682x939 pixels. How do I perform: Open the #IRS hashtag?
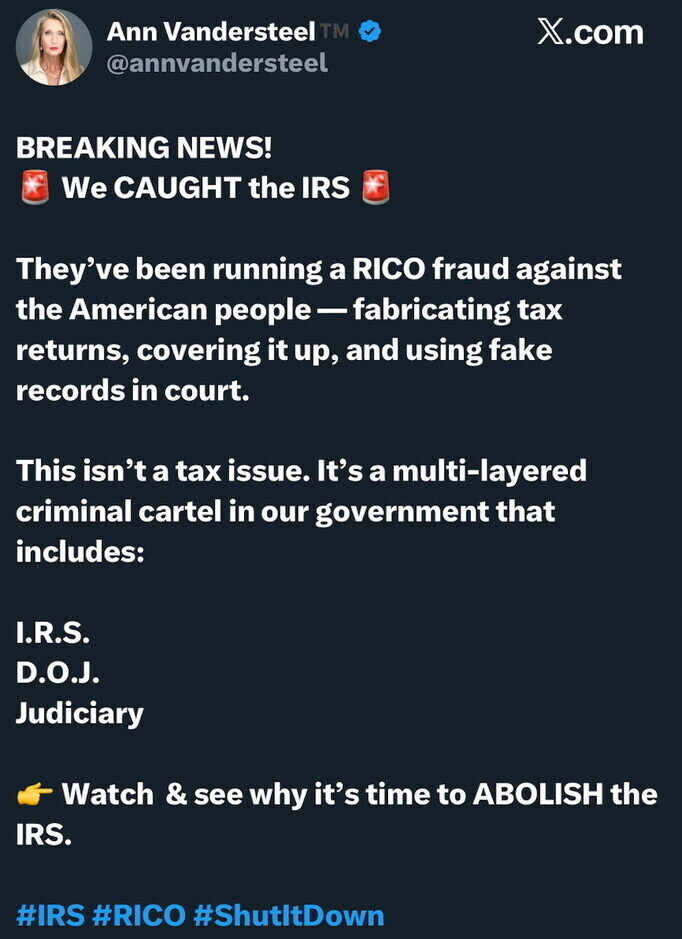coord(51,916)
